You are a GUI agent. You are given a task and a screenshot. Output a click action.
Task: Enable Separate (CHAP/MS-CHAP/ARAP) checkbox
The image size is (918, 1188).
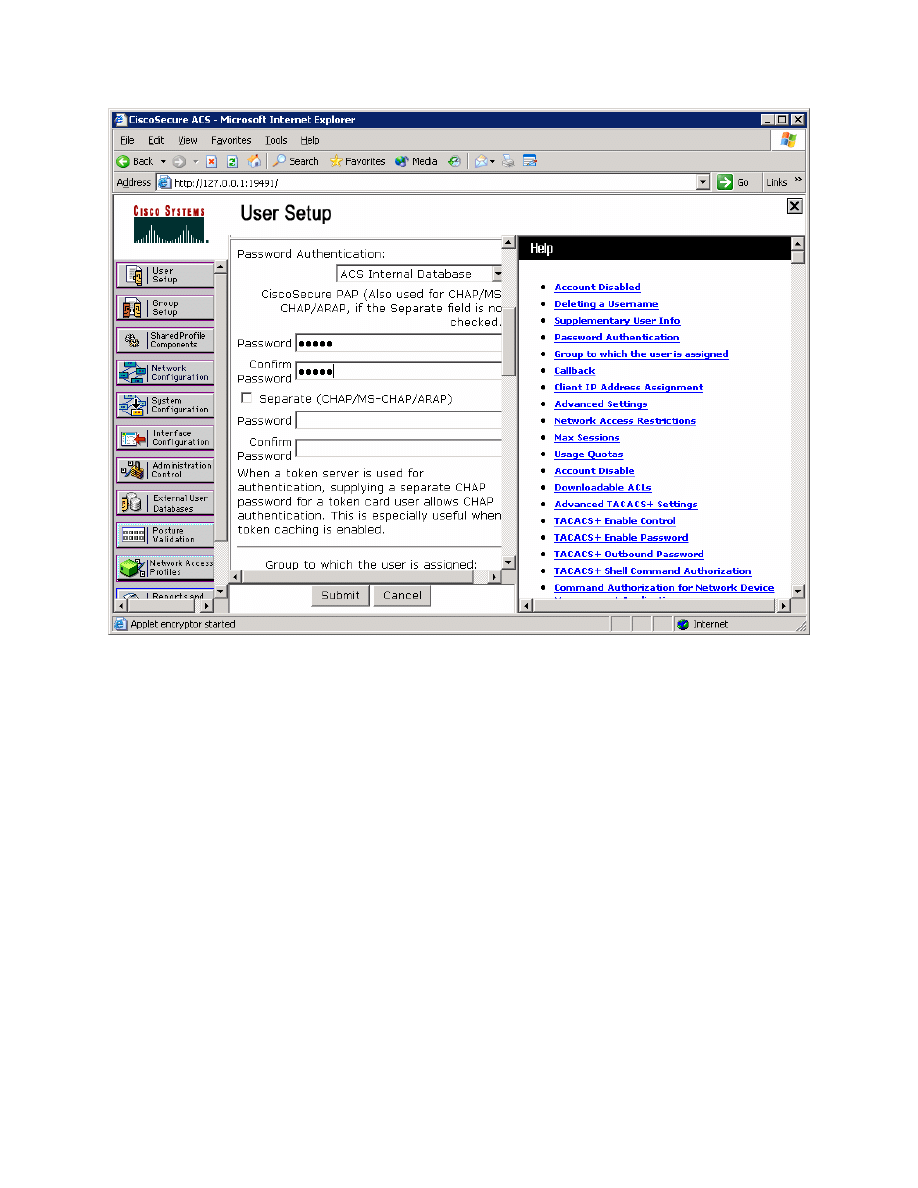[x=247, y=398]
